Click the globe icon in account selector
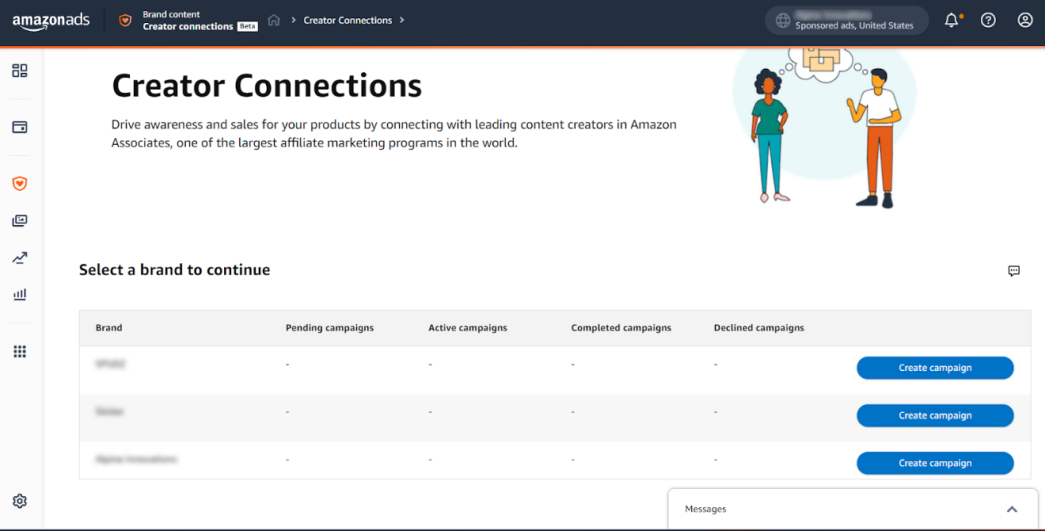The image size is (1046, 531). click(x=783, y=21)
